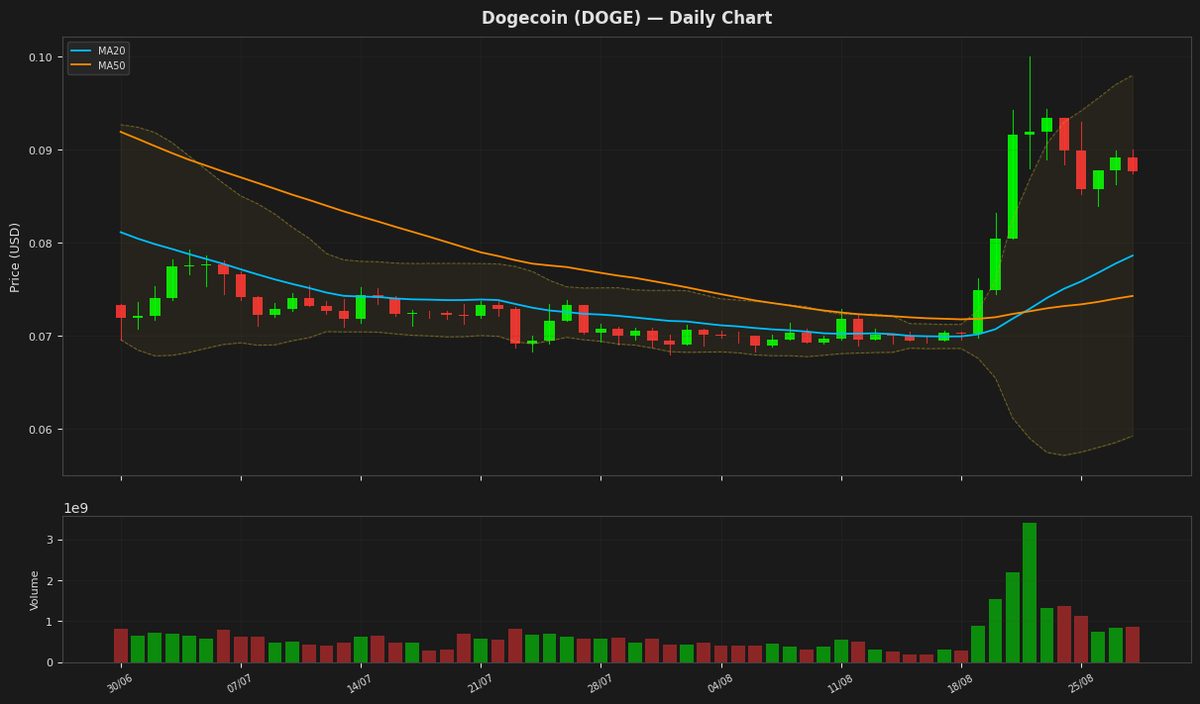Screen dimensions: 1200x704
Task: Click the 0.08 price axis tick label
Action: tap(41, 243)
